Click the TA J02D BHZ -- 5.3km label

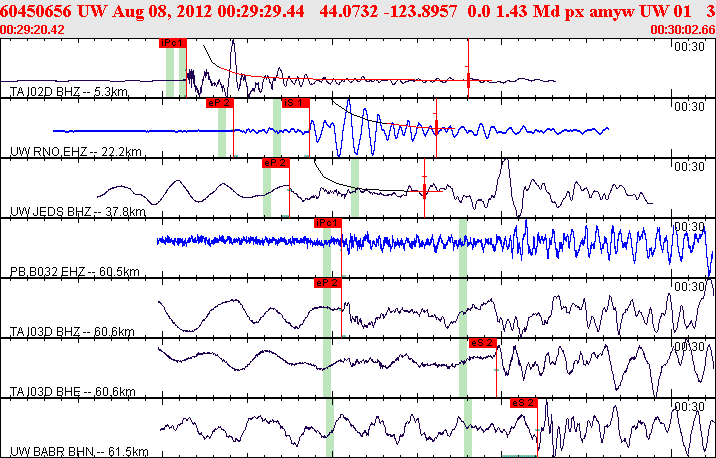[69, 92]
